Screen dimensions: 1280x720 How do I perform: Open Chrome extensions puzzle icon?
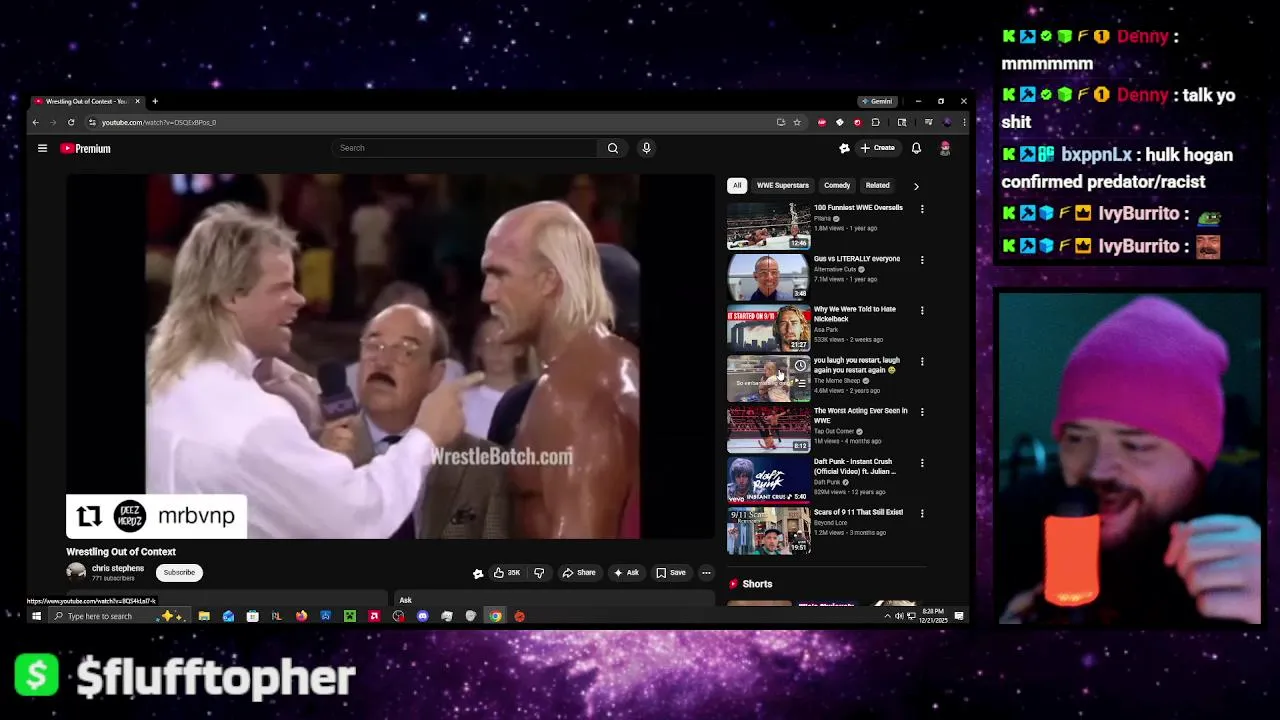(x=875, y=122)
